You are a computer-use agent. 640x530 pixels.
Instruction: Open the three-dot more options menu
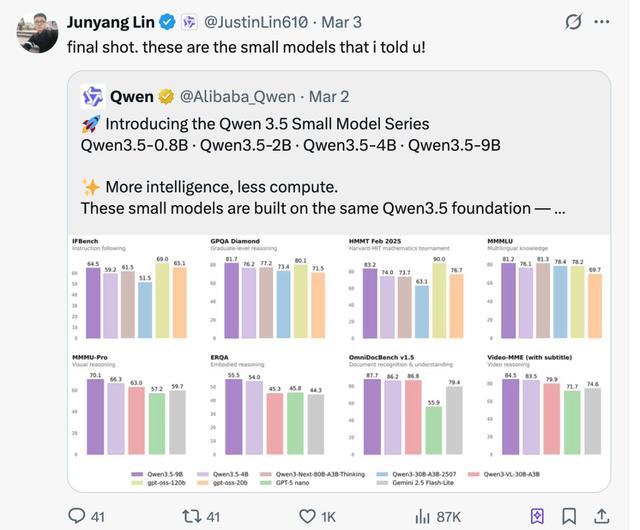pos(602,21)
